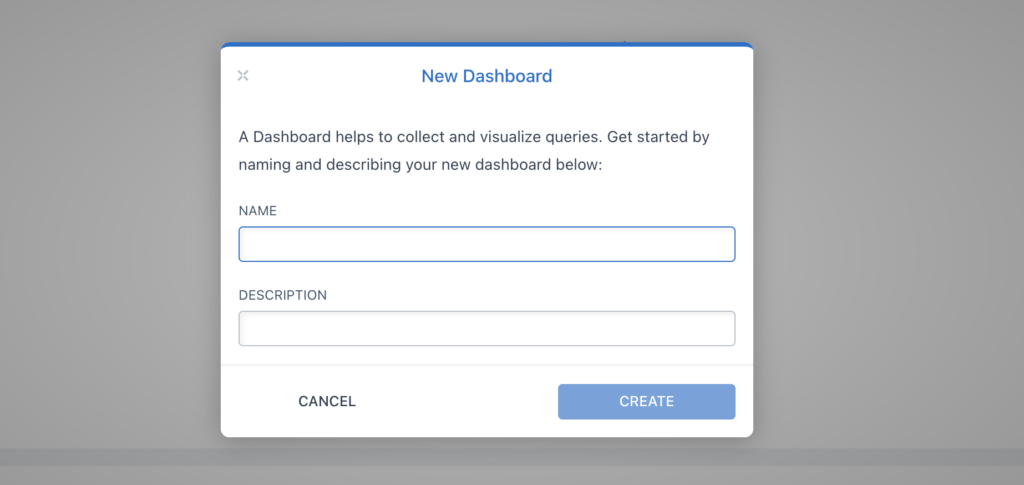Click the blue accent bar atop the dialog

[x=487, y=45]
